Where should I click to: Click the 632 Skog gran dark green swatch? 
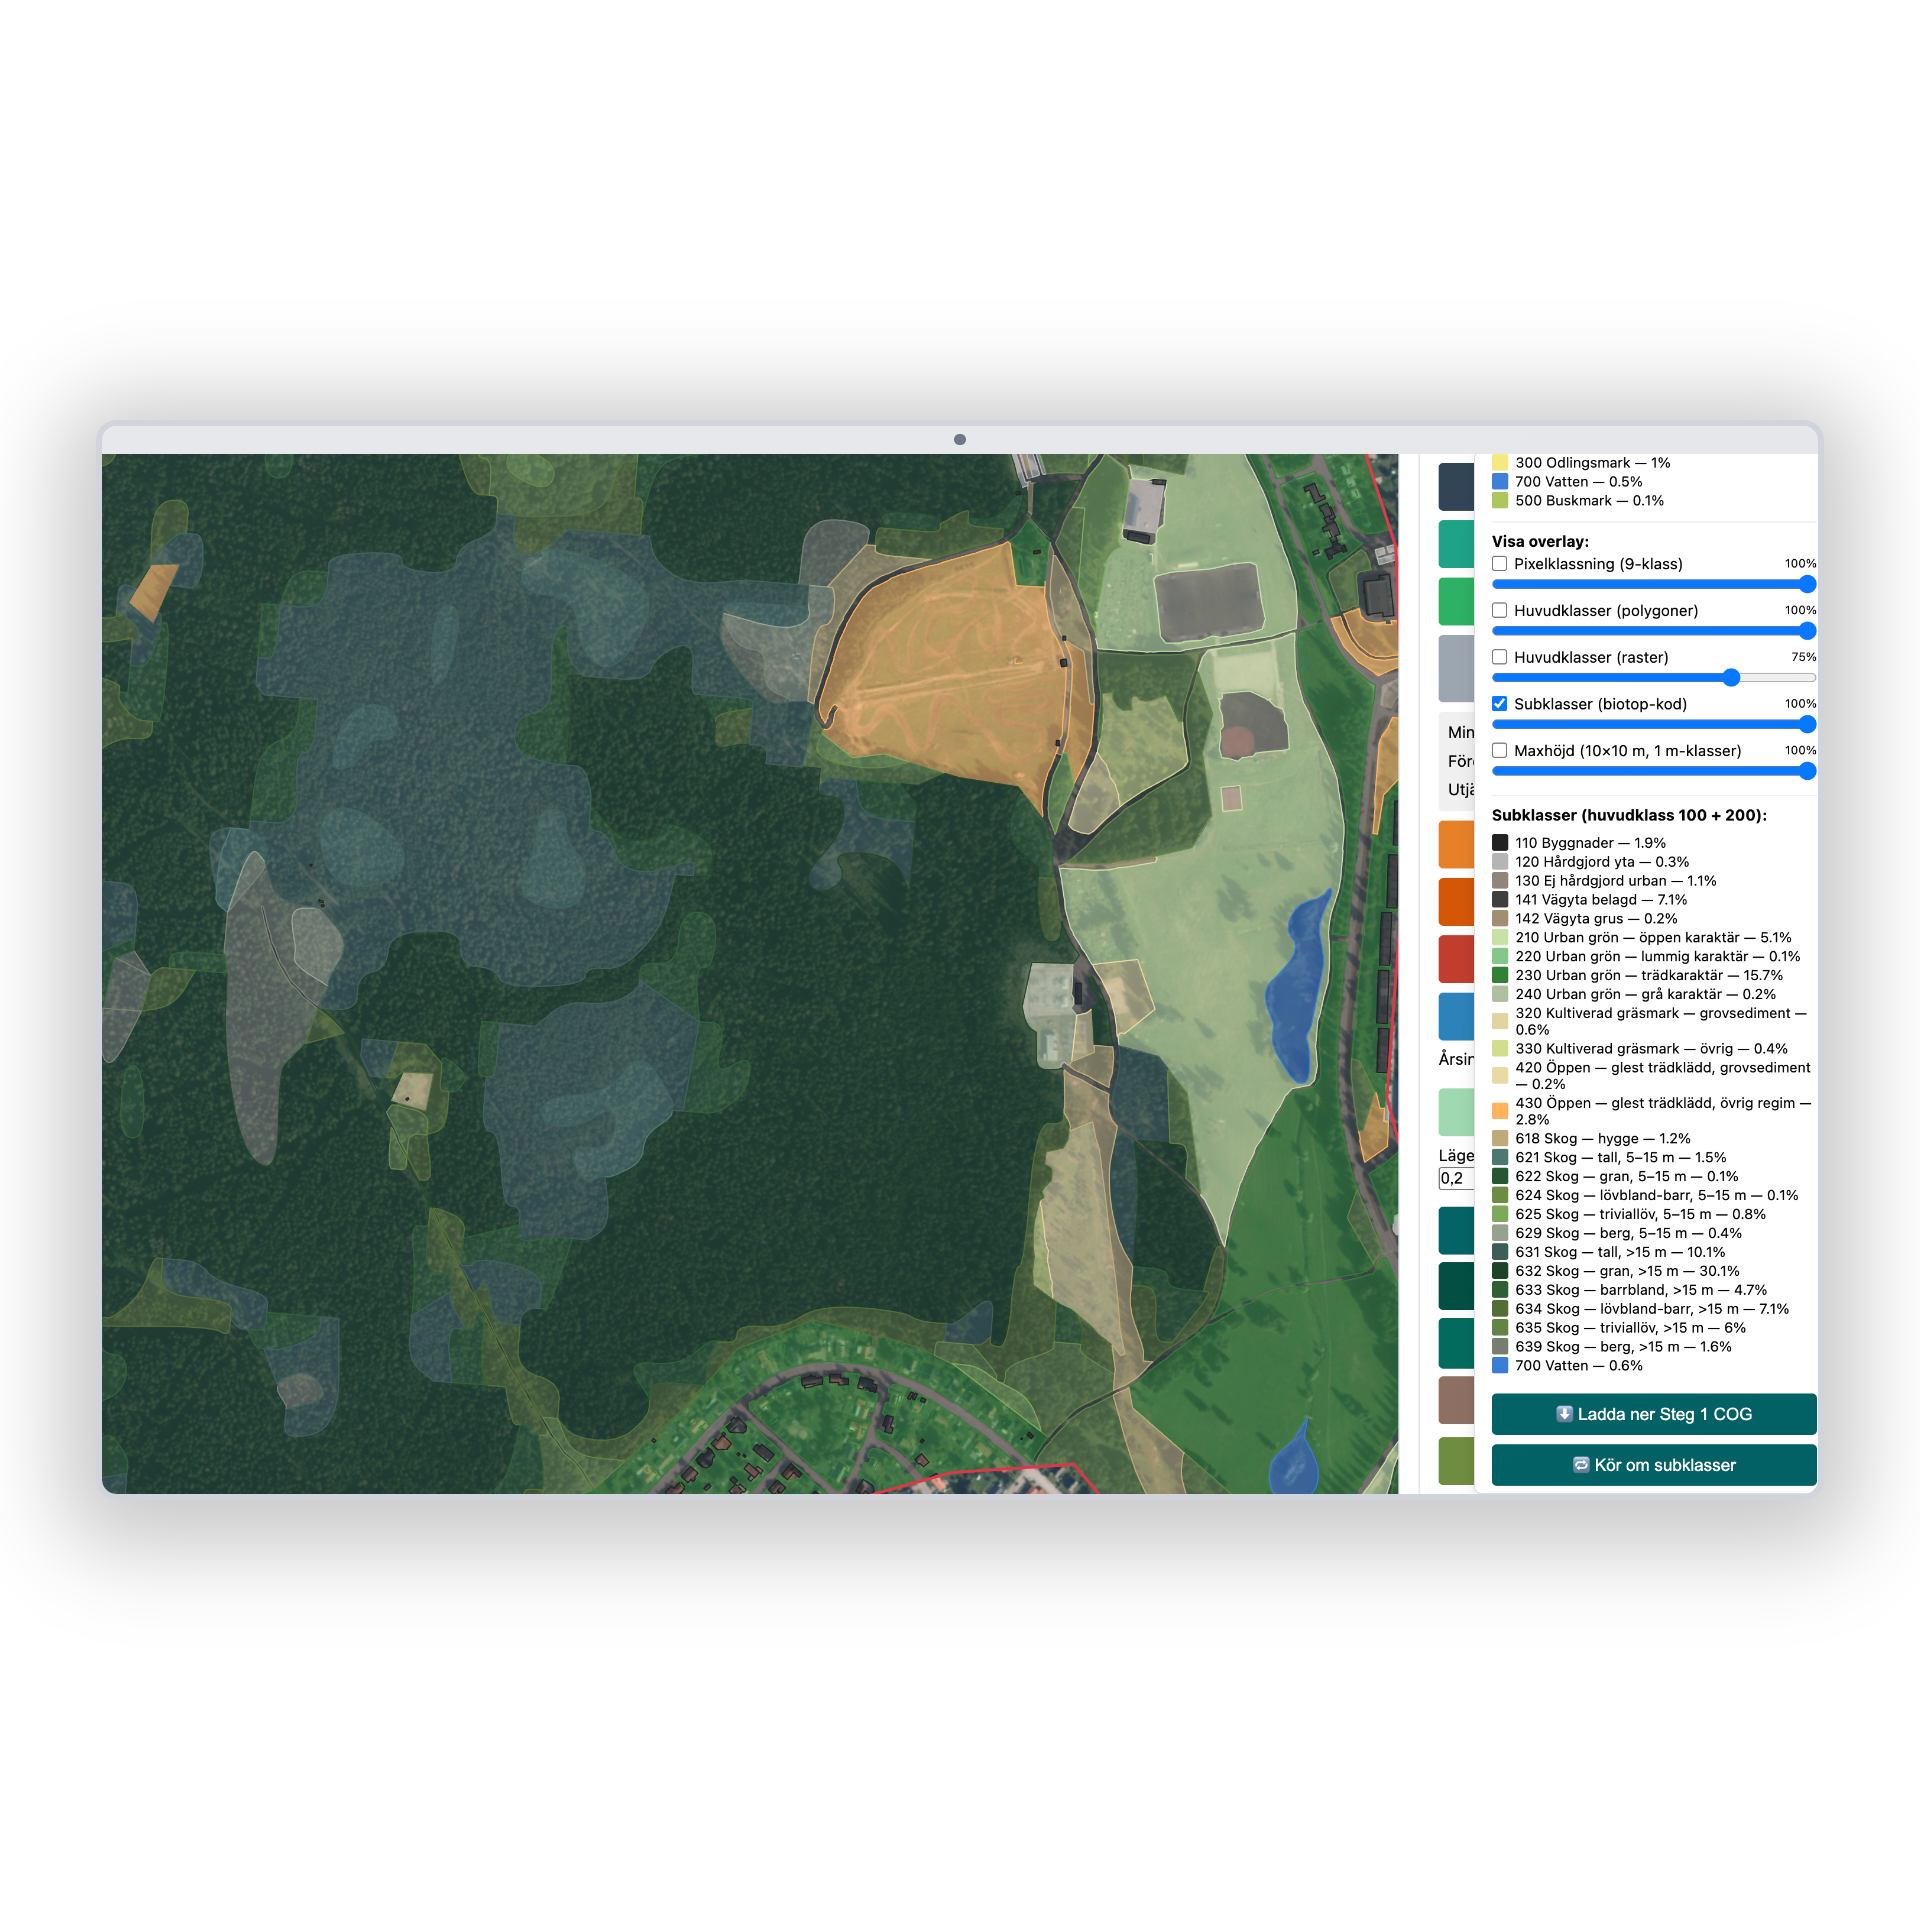point(1500,1271)
